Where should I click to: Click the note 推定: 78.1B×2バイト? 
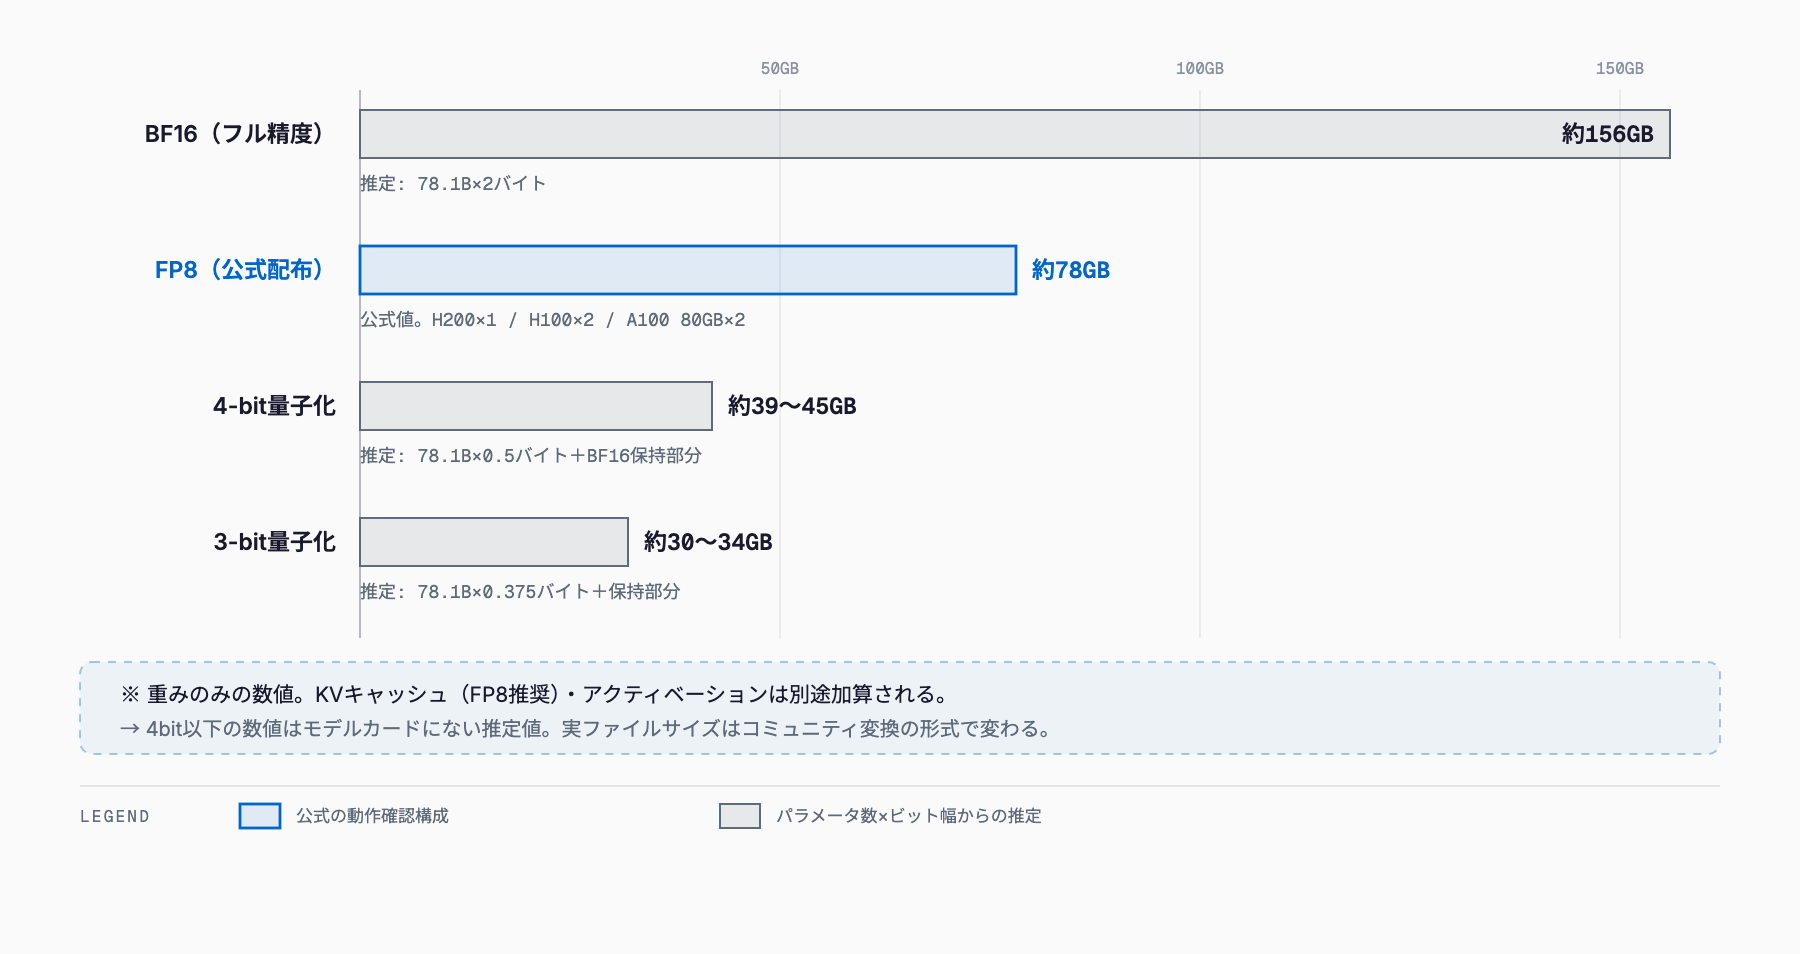tap(453, 184)
